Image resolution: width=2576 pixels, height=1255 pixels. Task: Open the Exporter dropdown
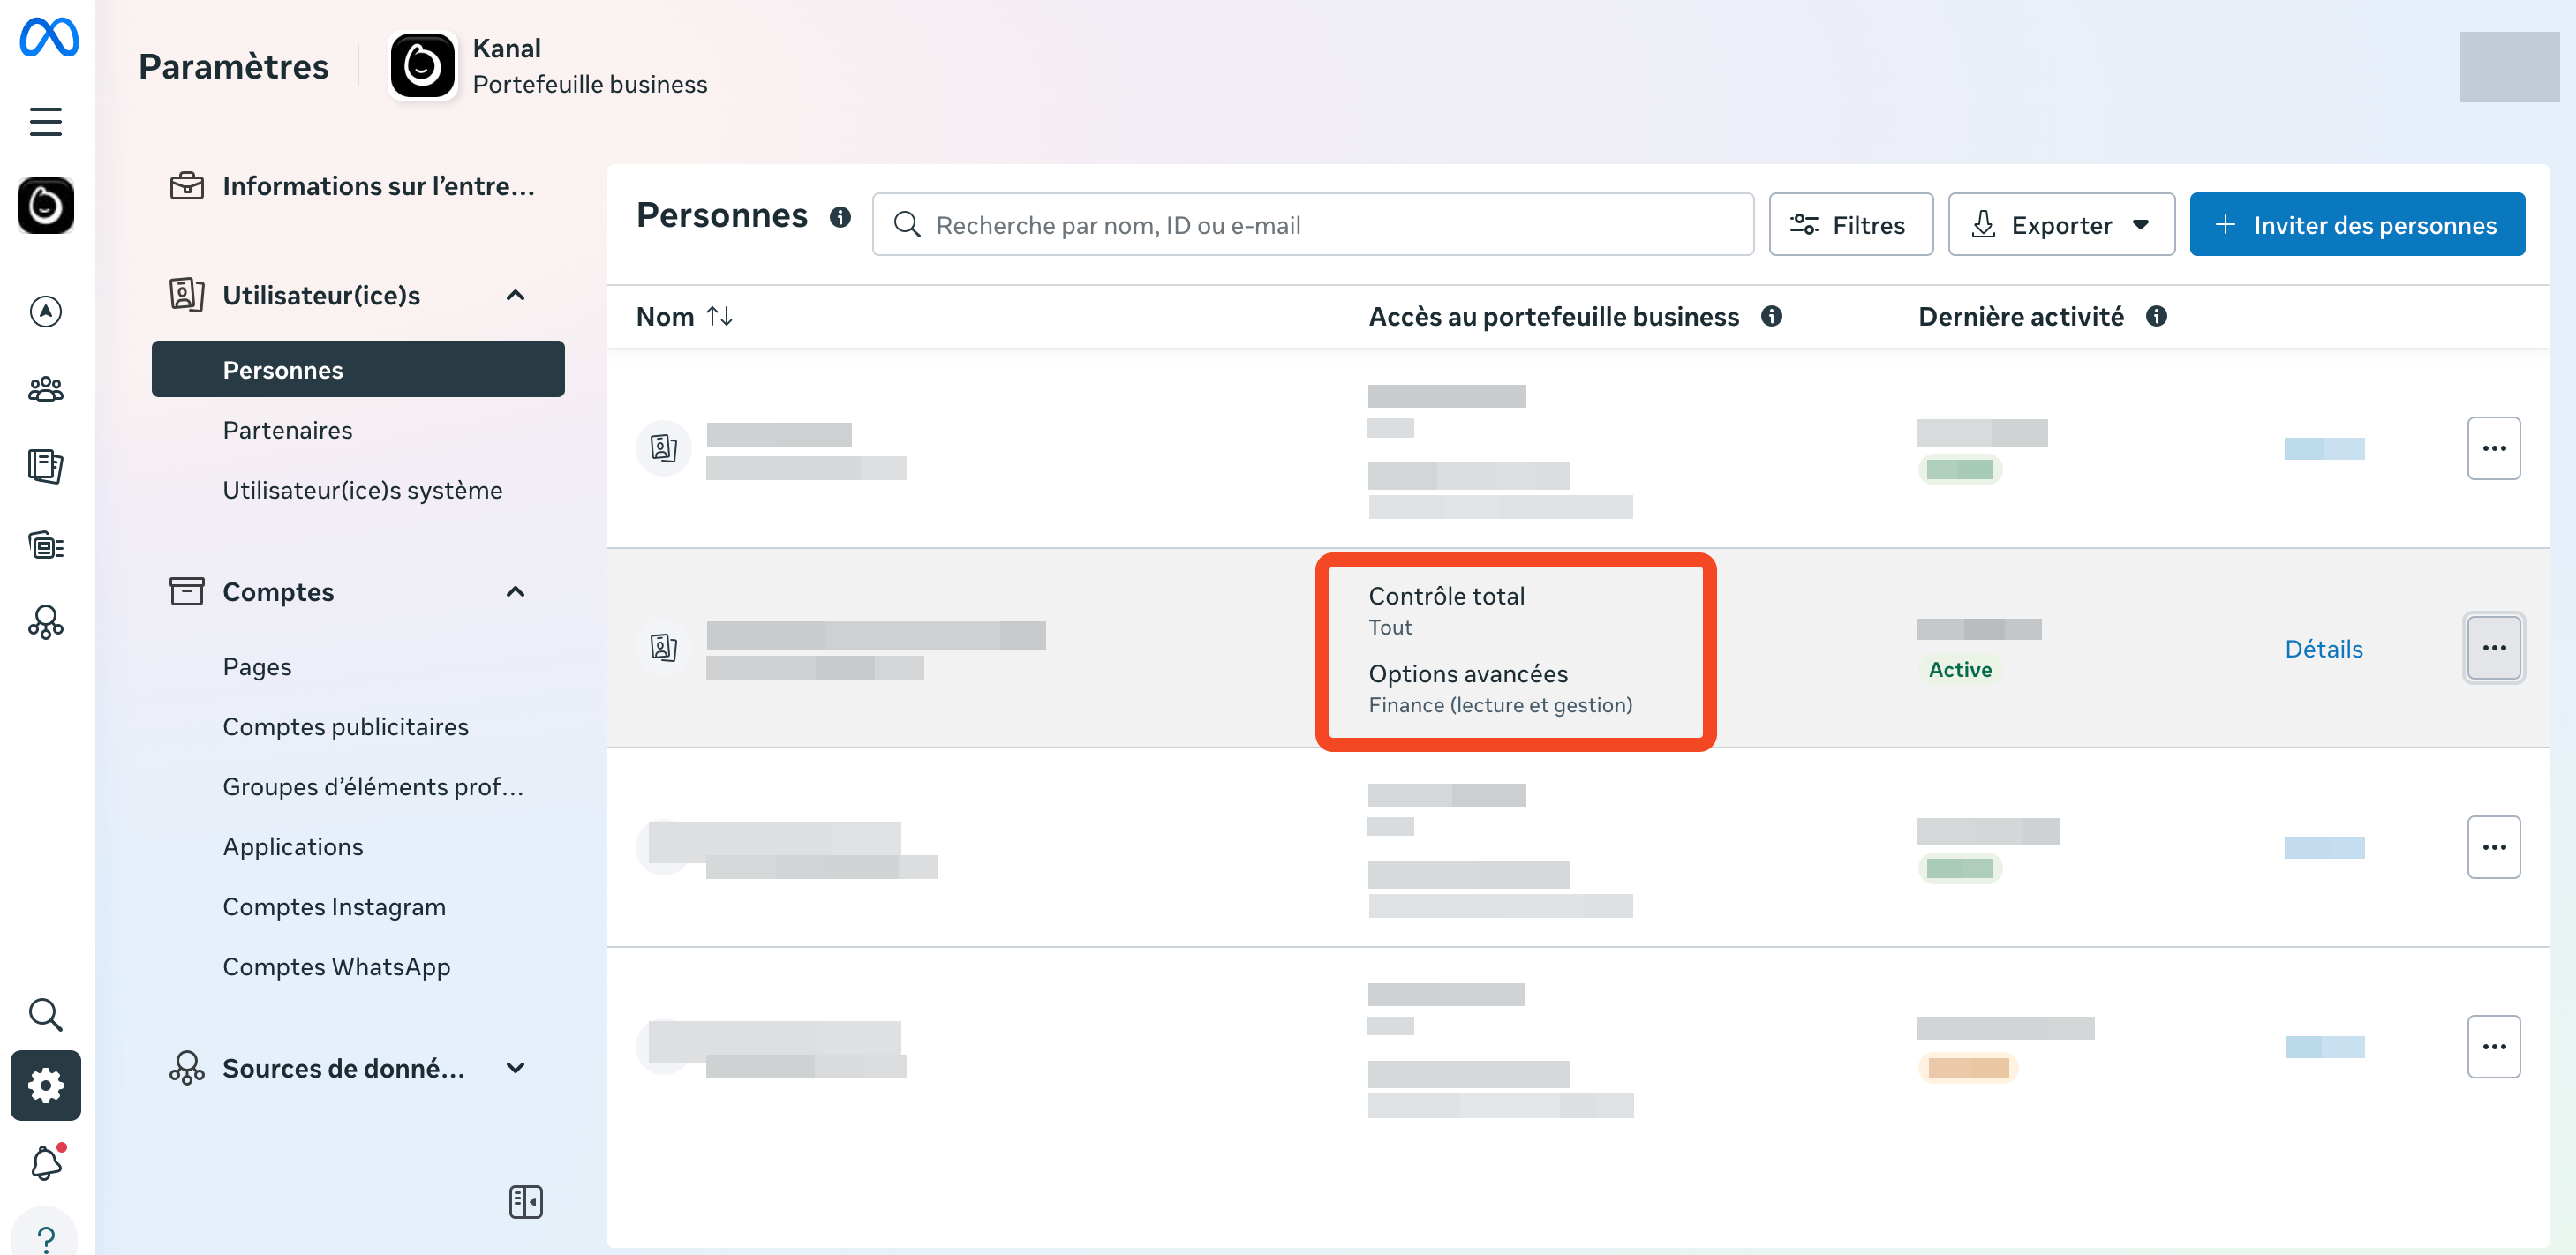(x=2060, y=225)
